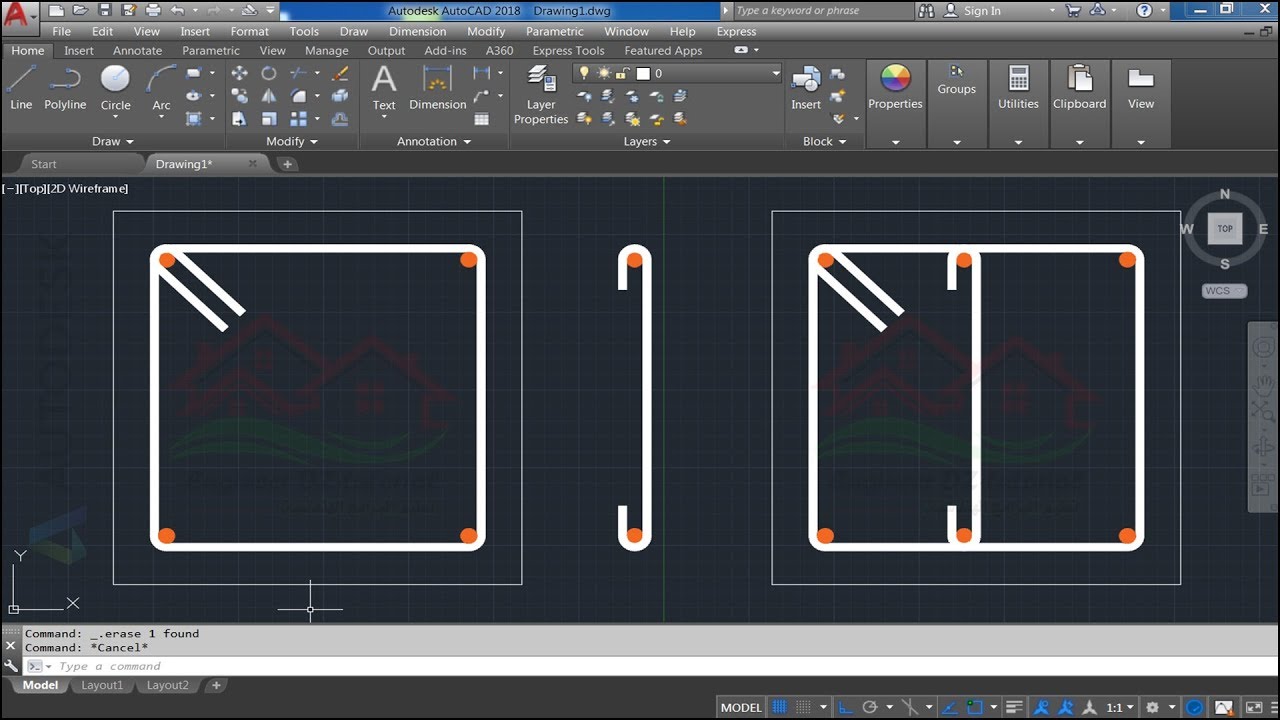
Task: Click the Plot printer icon
Action: (153, 11)
